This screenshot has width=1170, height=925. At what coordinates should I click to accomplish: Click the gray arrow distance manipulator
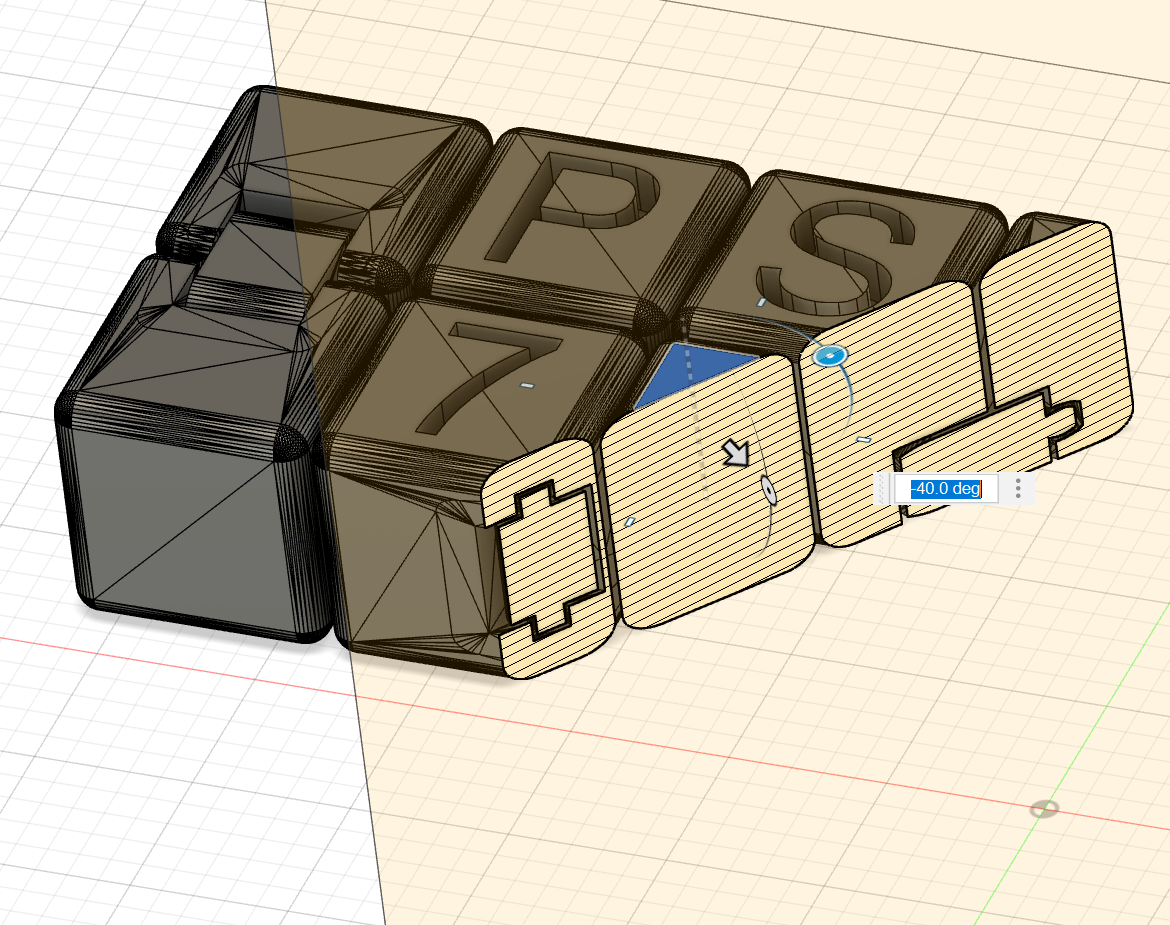(x=737, y=454)
